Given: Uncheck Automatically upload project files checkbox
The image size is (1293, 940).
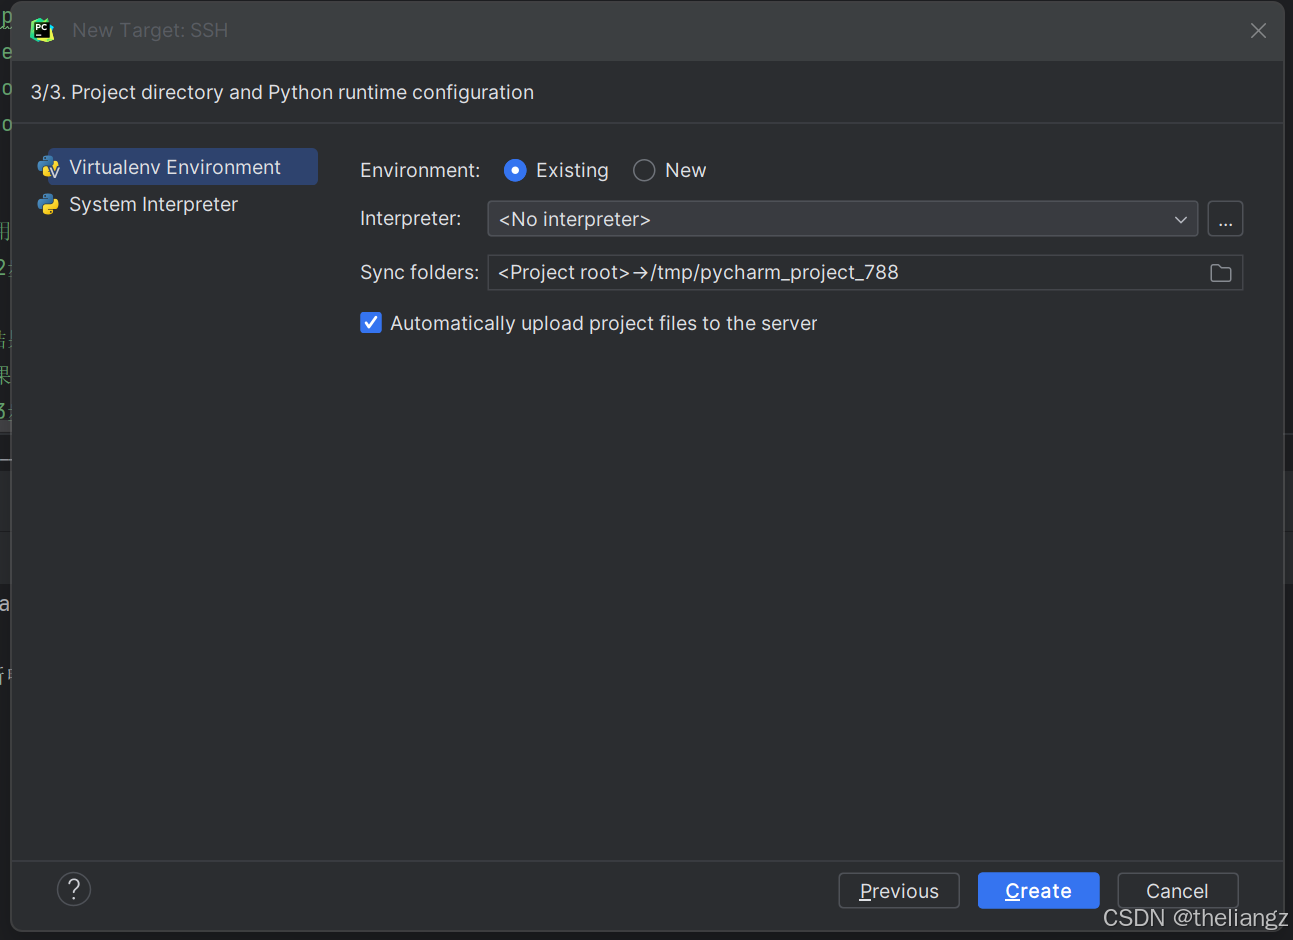Looking at the screenshot, I should (371, 323).
